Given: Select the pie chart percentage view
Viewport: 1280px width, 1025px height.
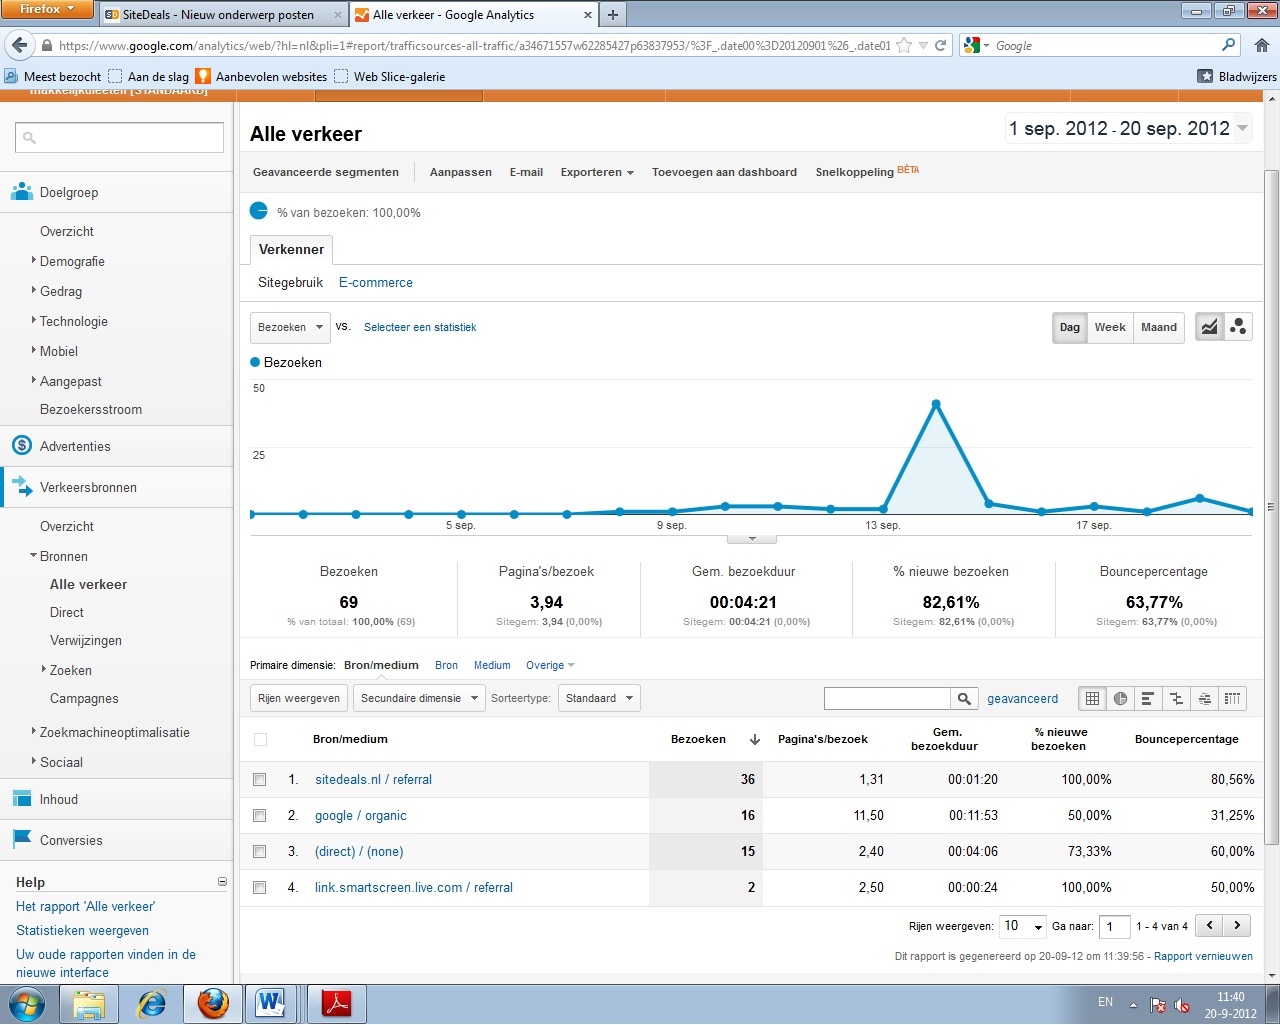Looking at the screenshot, I should pyautogui.click(x=1121, y=699).
